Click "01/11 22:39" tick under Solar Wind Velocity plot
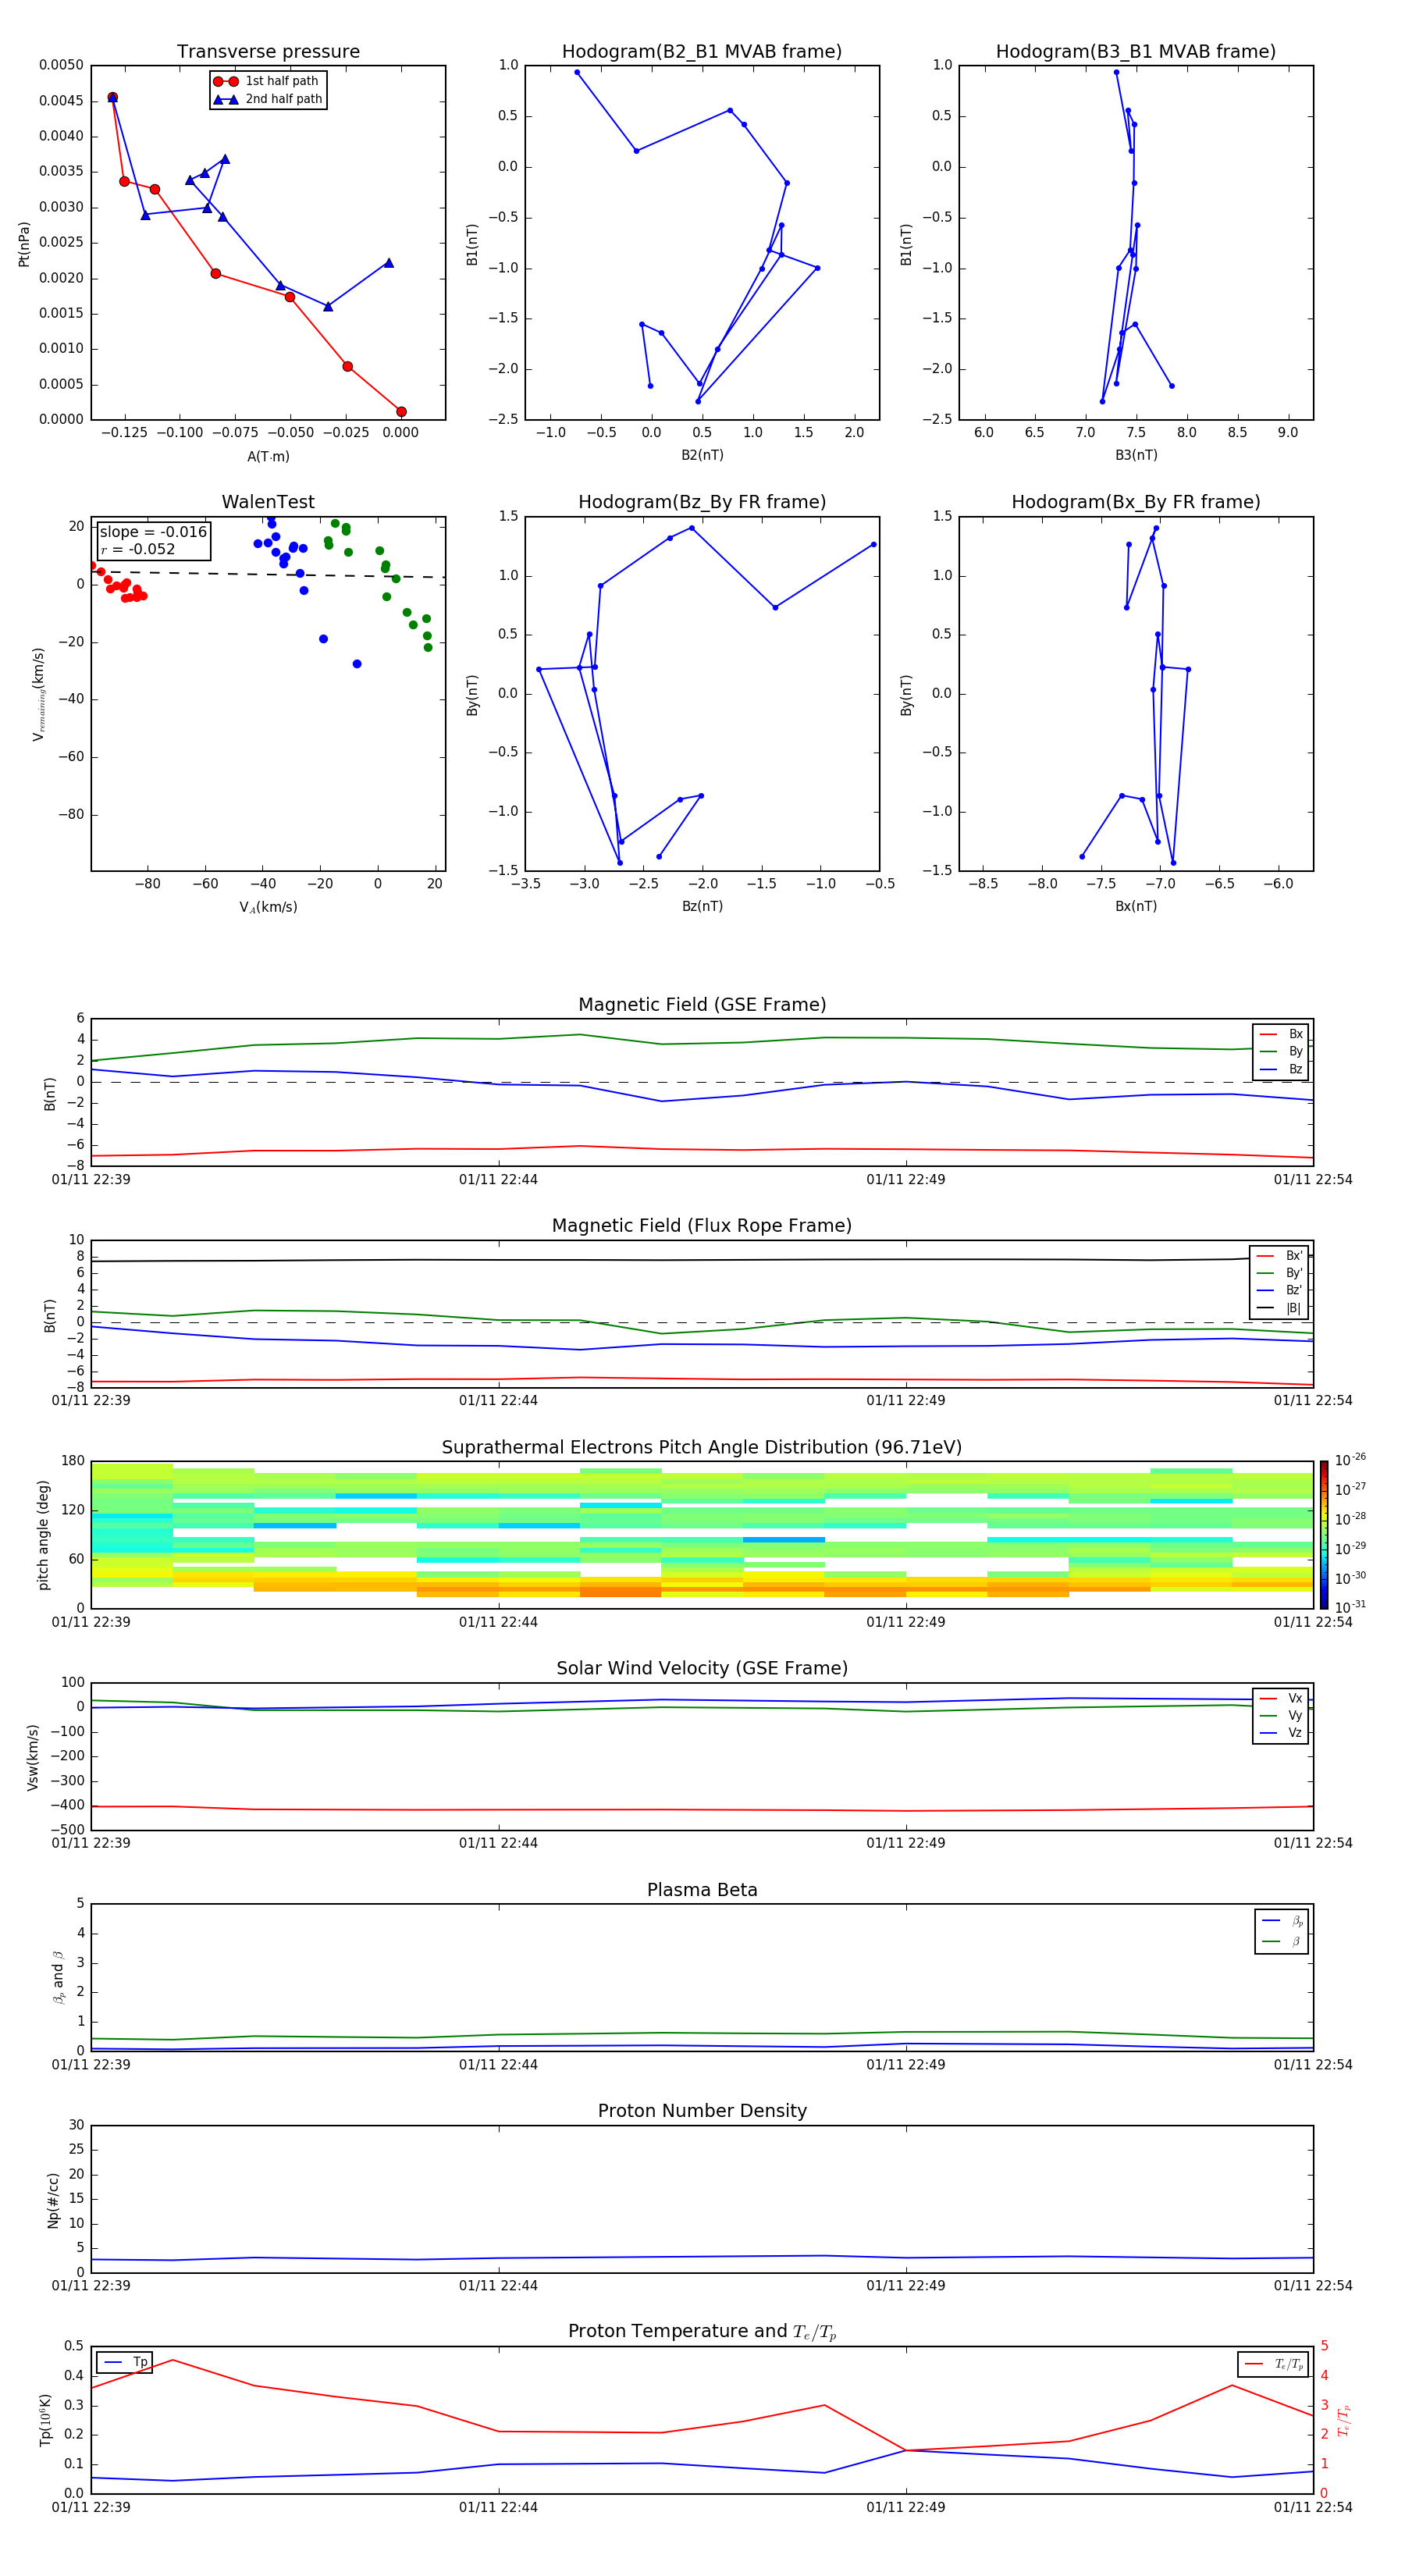The width and height of the screenshot is (1405, 2576). [91, 1843]
